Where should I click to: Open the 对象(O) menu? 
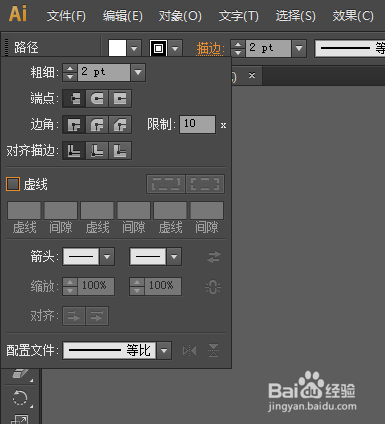180,16
